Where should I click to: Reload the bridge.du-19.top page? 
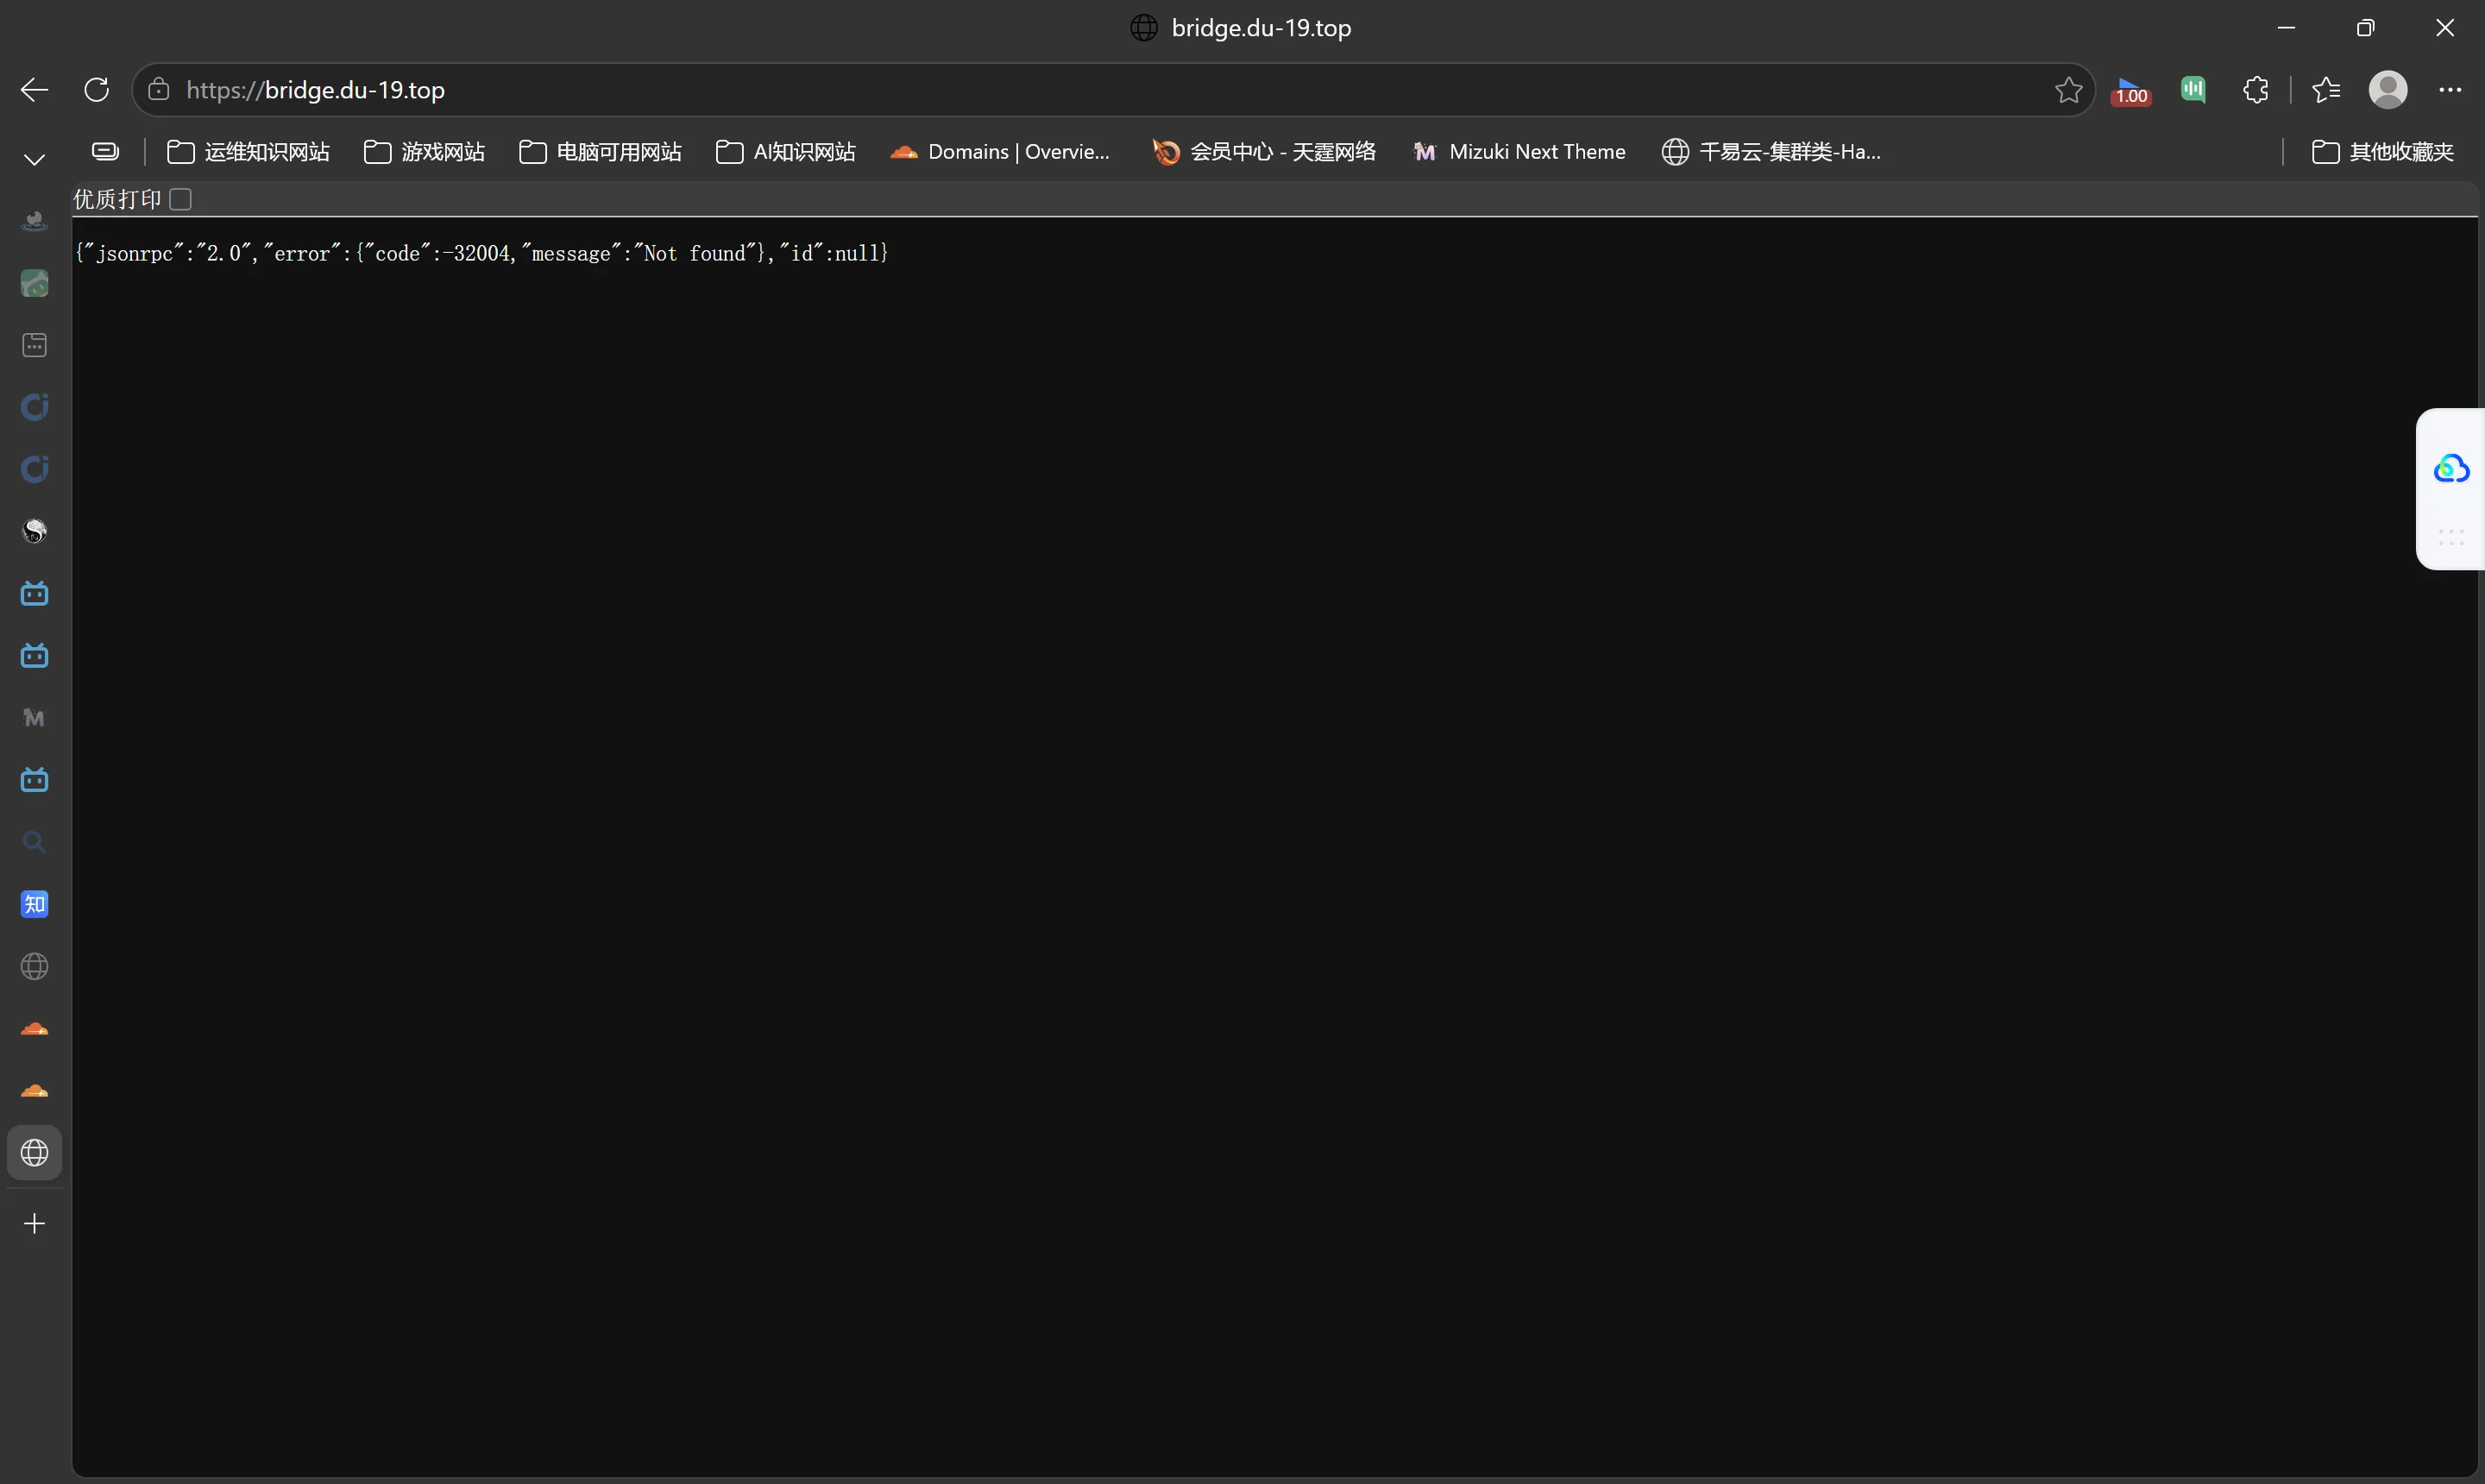(96, 90)
